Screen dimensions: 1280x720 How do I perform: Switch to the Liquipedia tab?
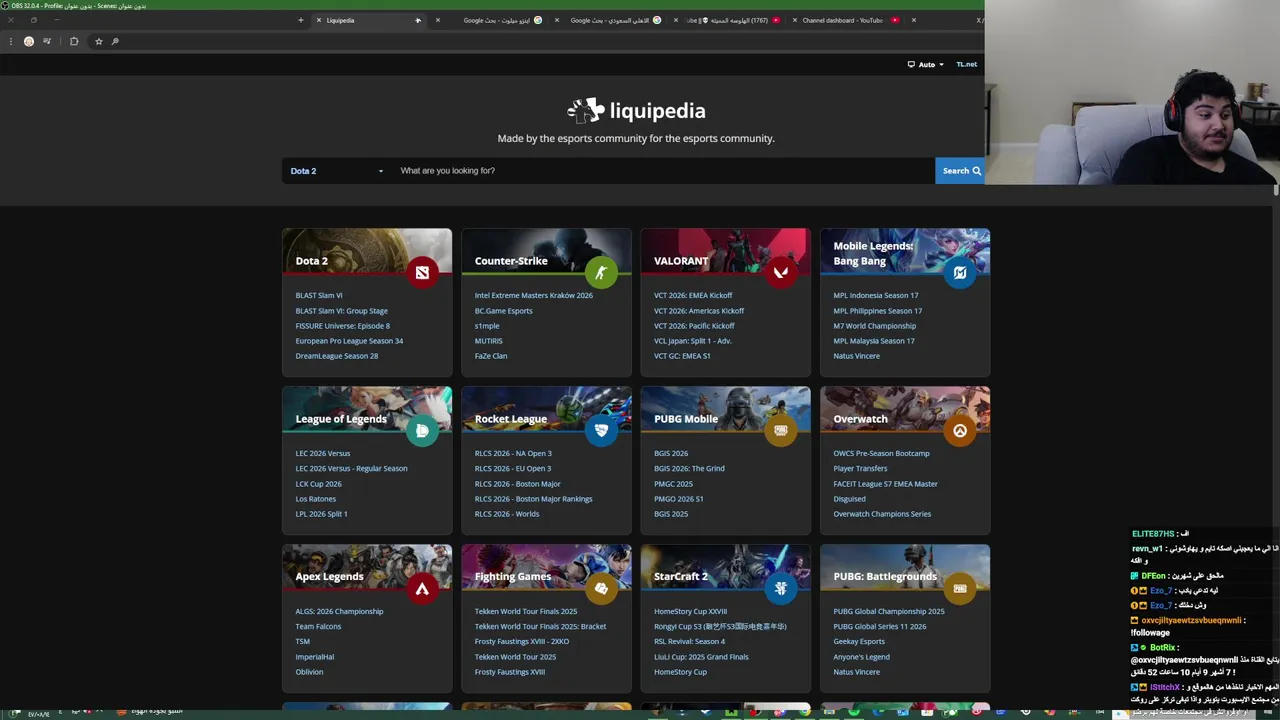point(370,20)
